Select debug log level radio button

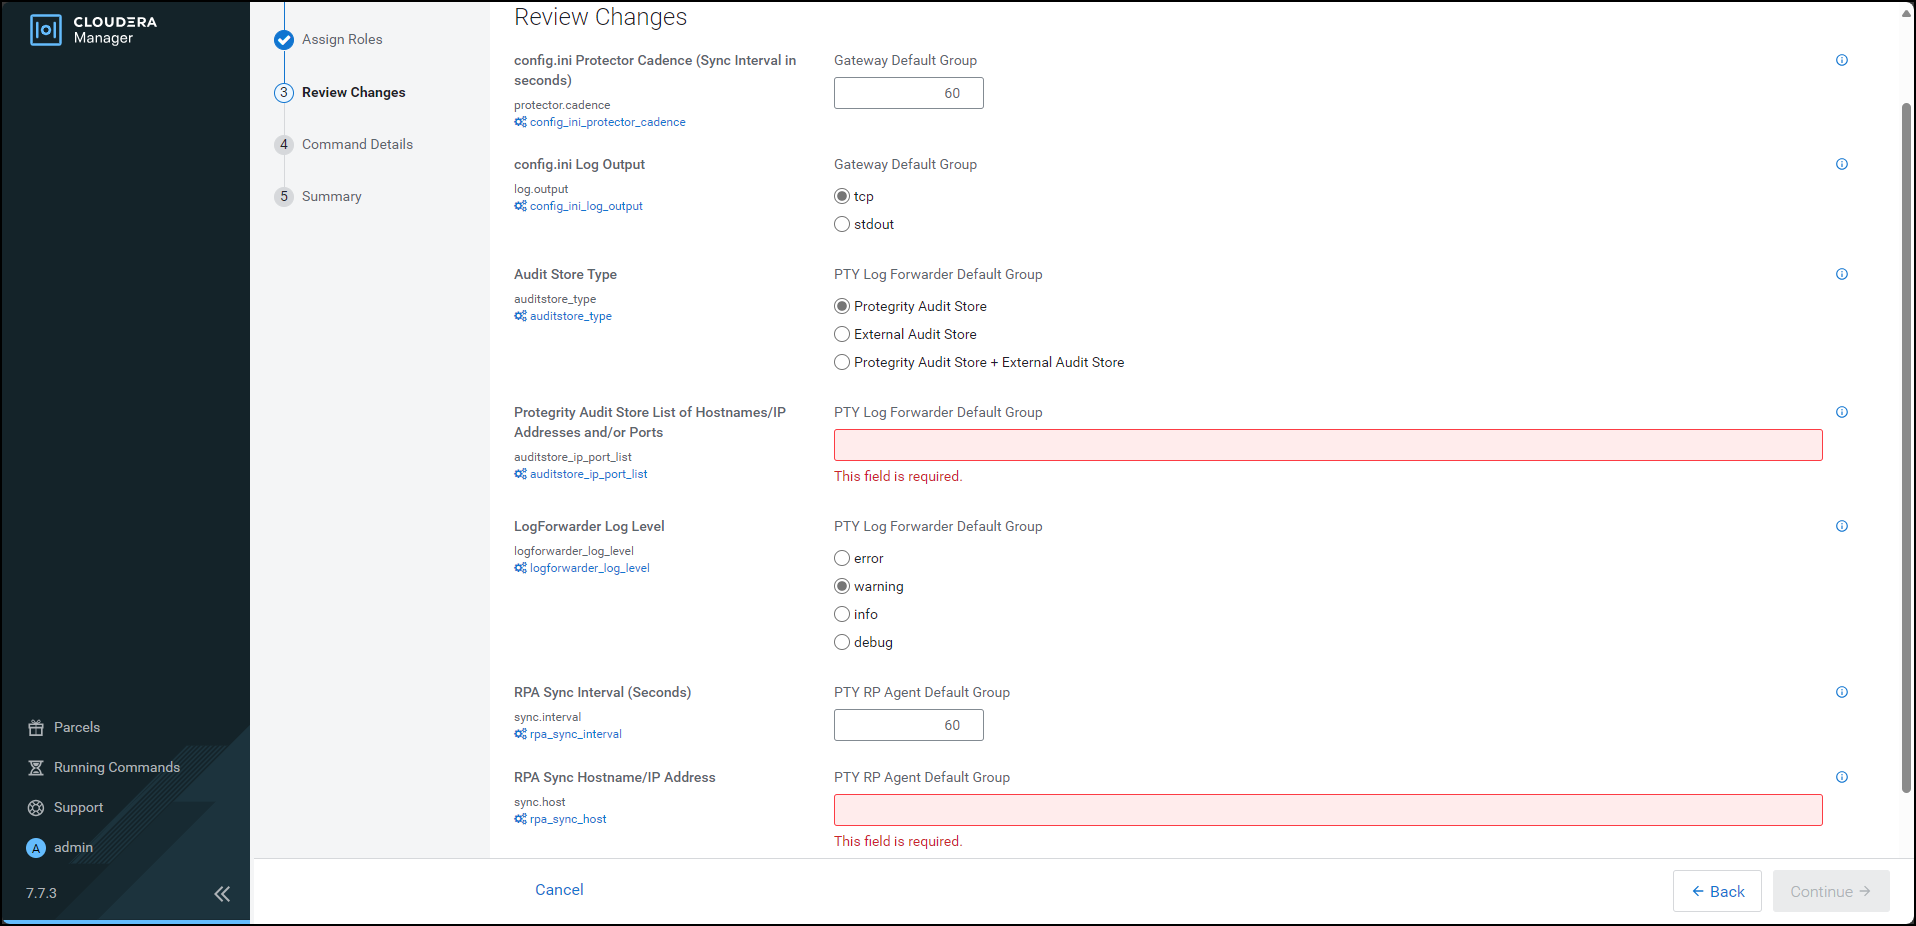point(842,642)
